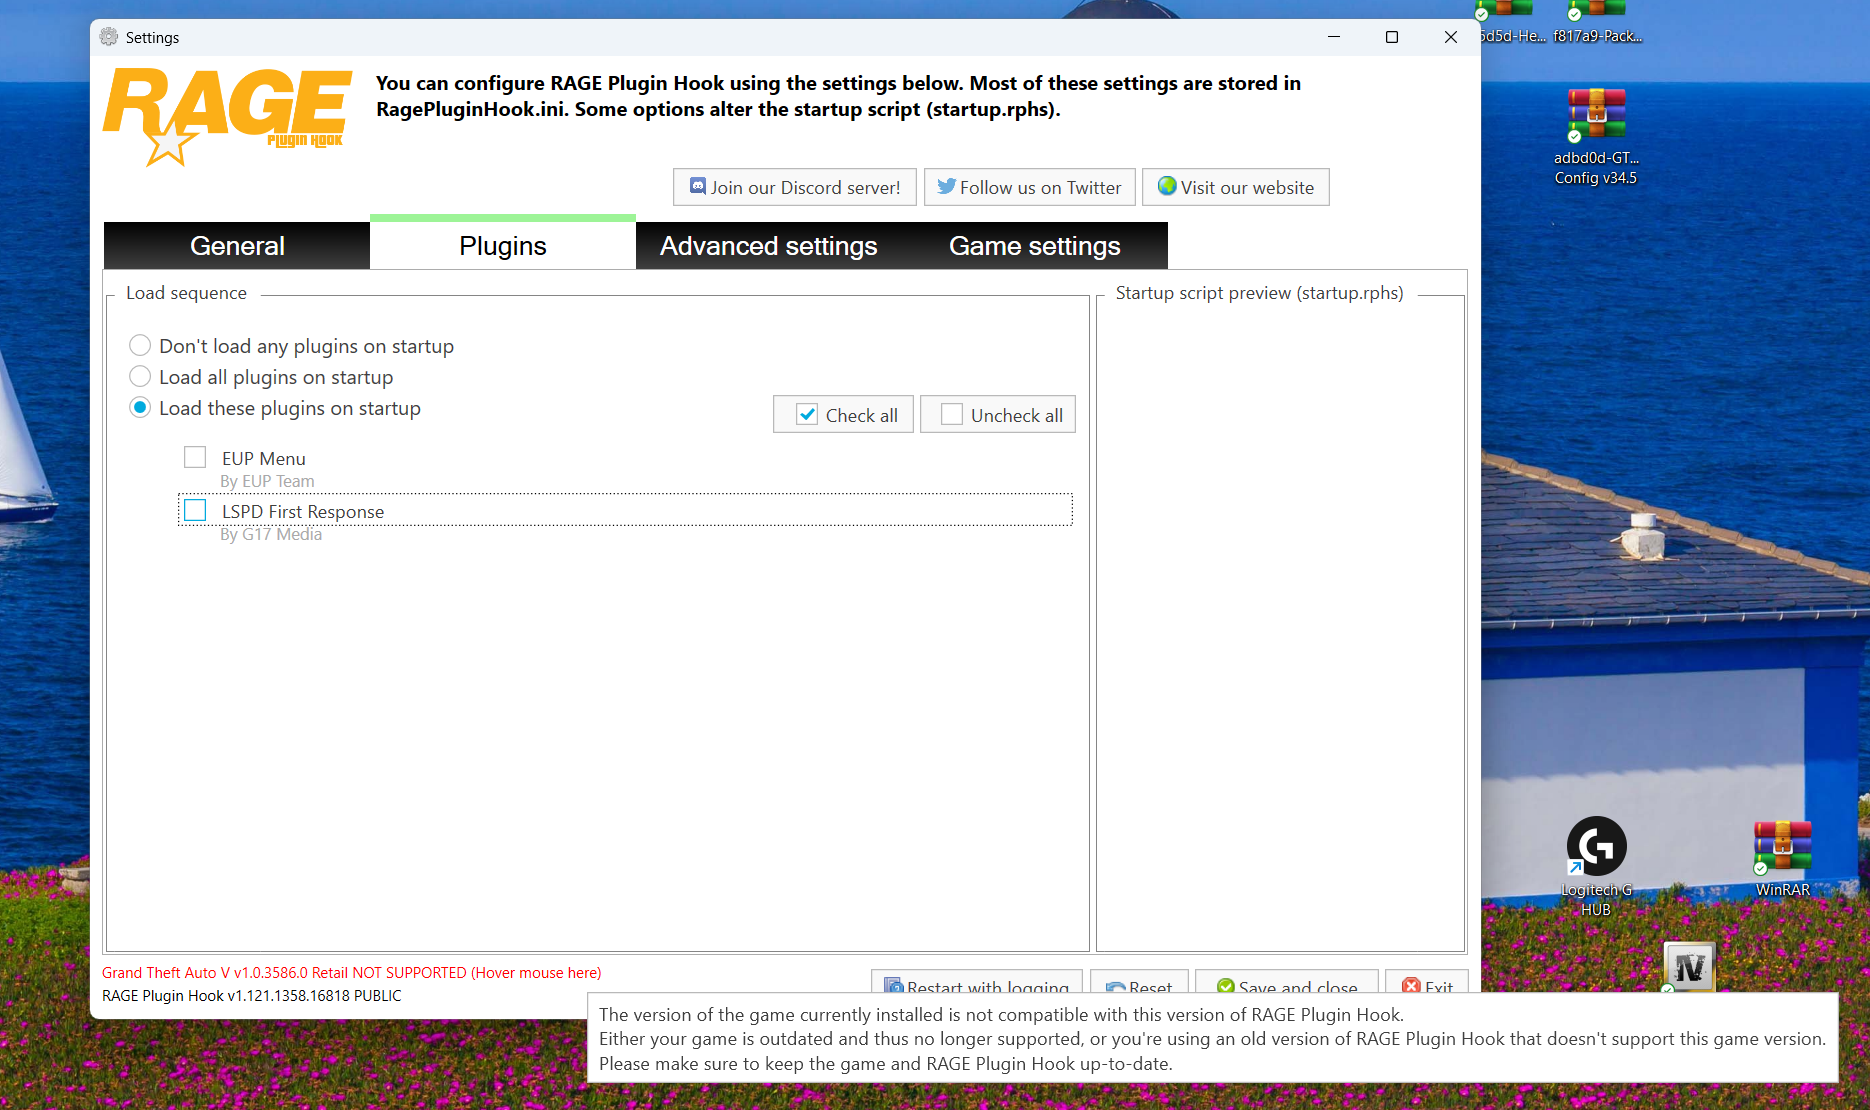This screenshot has width=1870, height=1110.
Task: Click the 'Load sequence' group label
Action: (186, 293)
